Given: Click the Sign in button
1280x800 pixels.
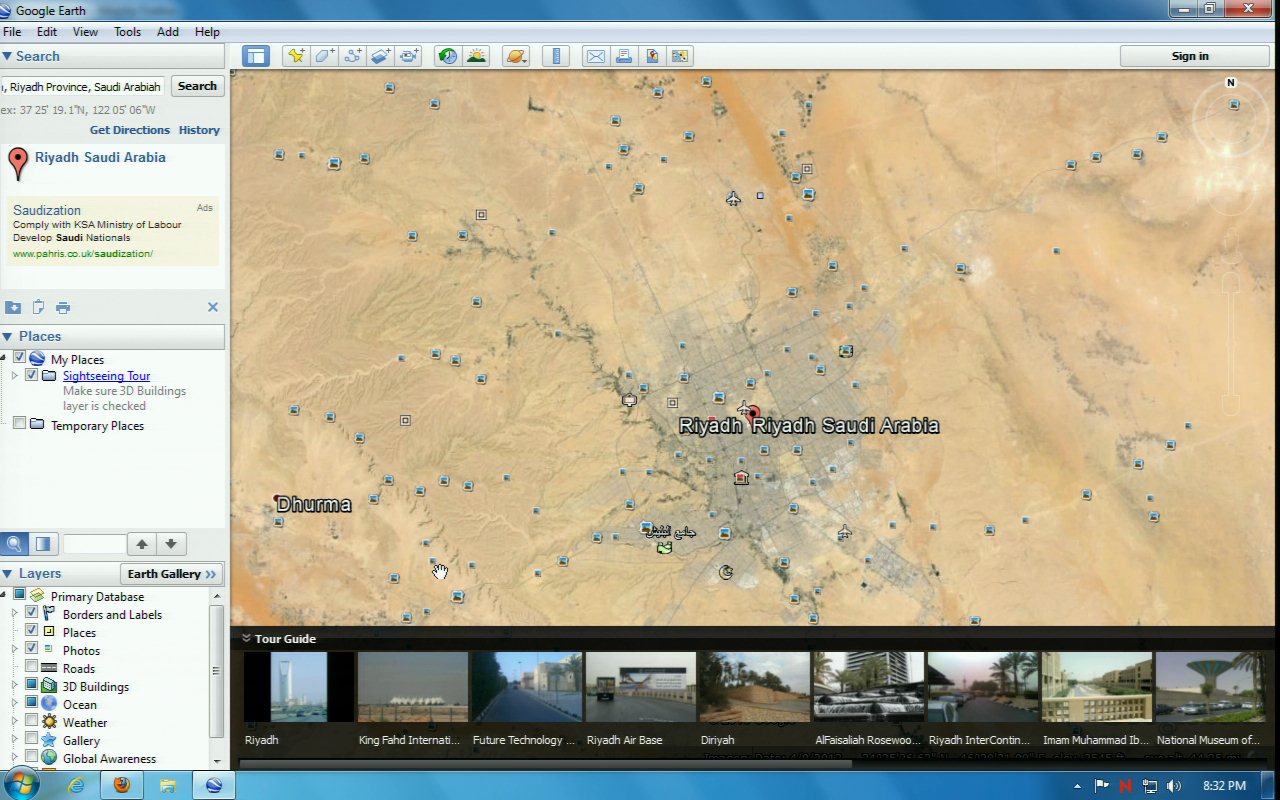Looking at the screenshot, I should (1190, 56).
